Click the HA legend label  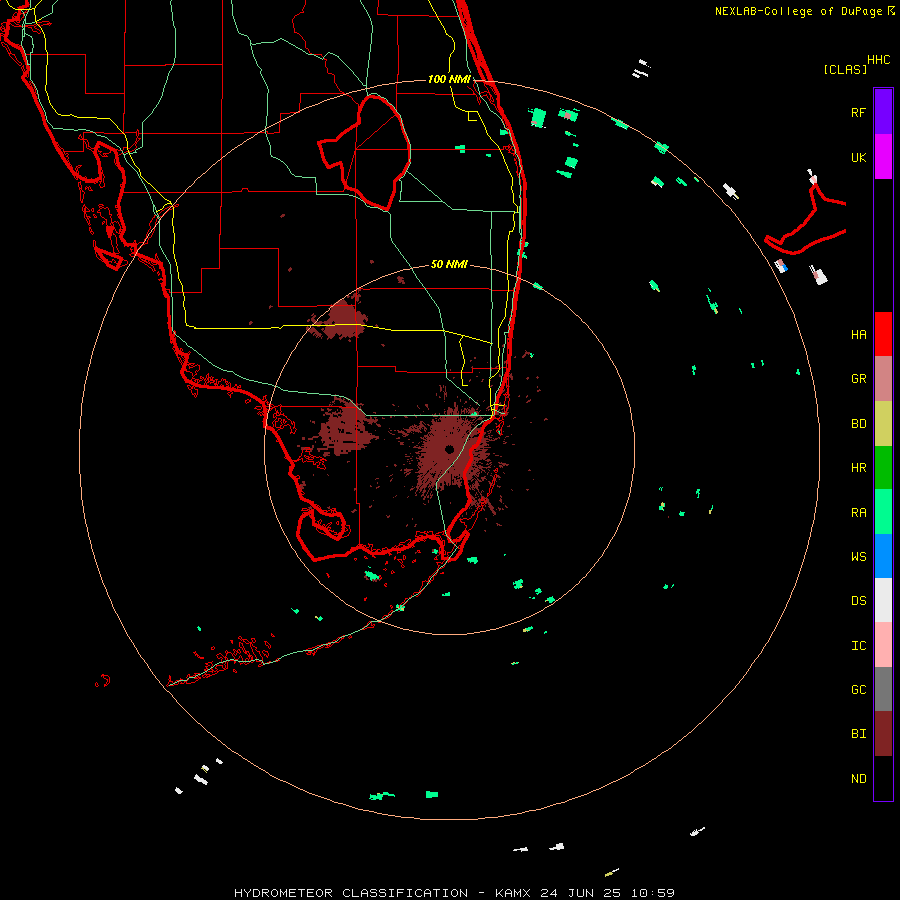click(x=858, y=334)
